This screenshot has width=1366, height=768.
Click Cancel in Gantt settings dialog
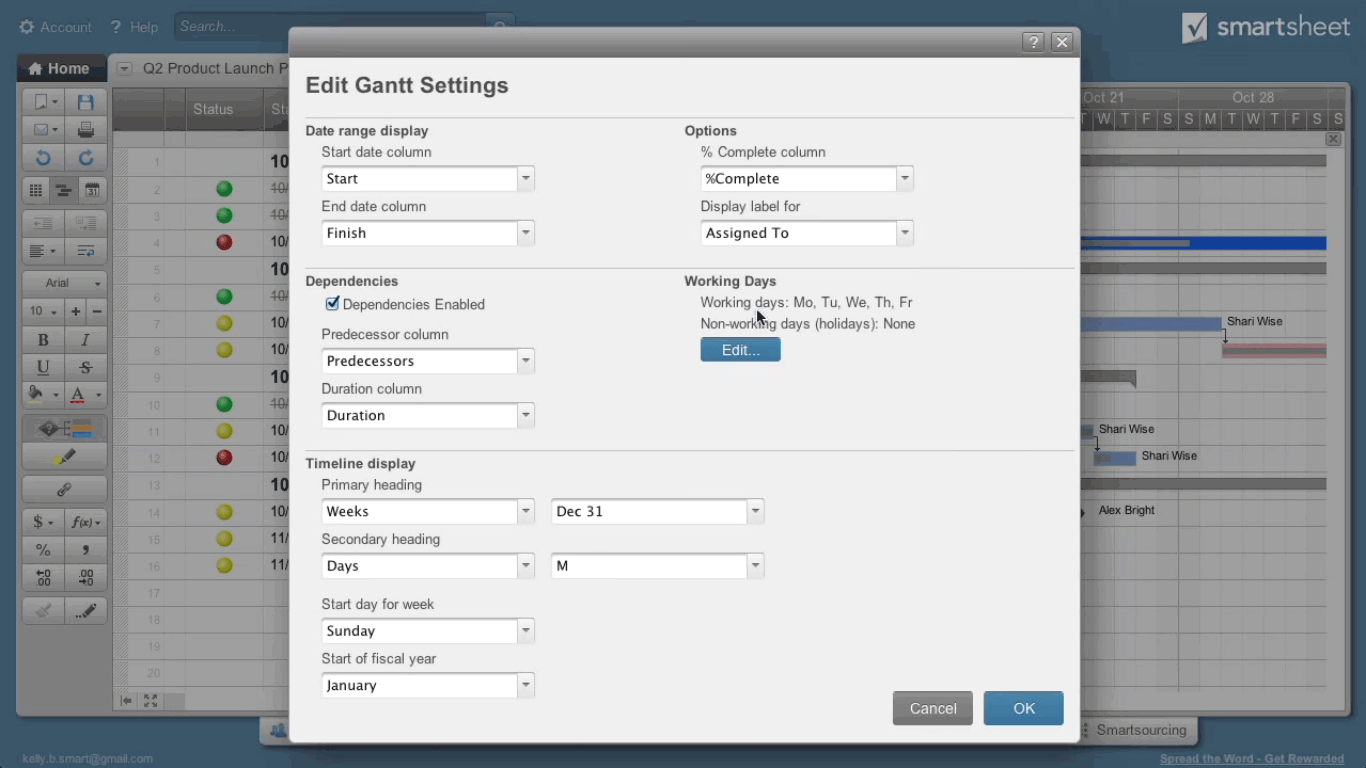[932, 708]
